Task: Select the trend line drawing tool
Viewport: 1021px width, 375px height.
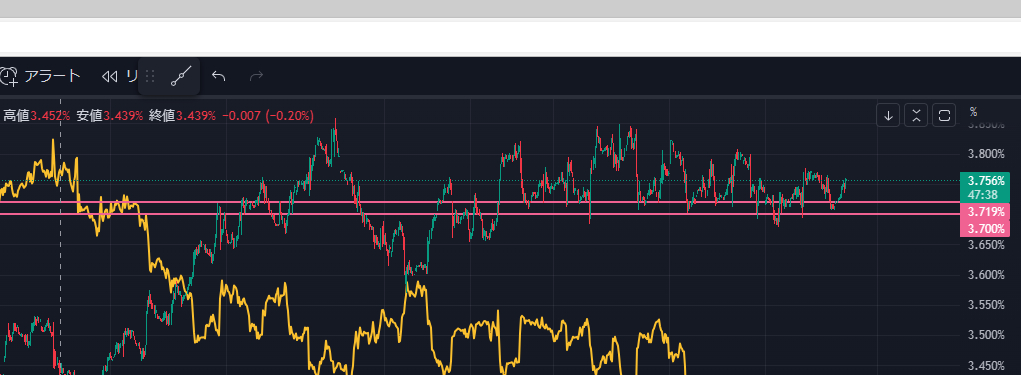Action: point(180,77)
